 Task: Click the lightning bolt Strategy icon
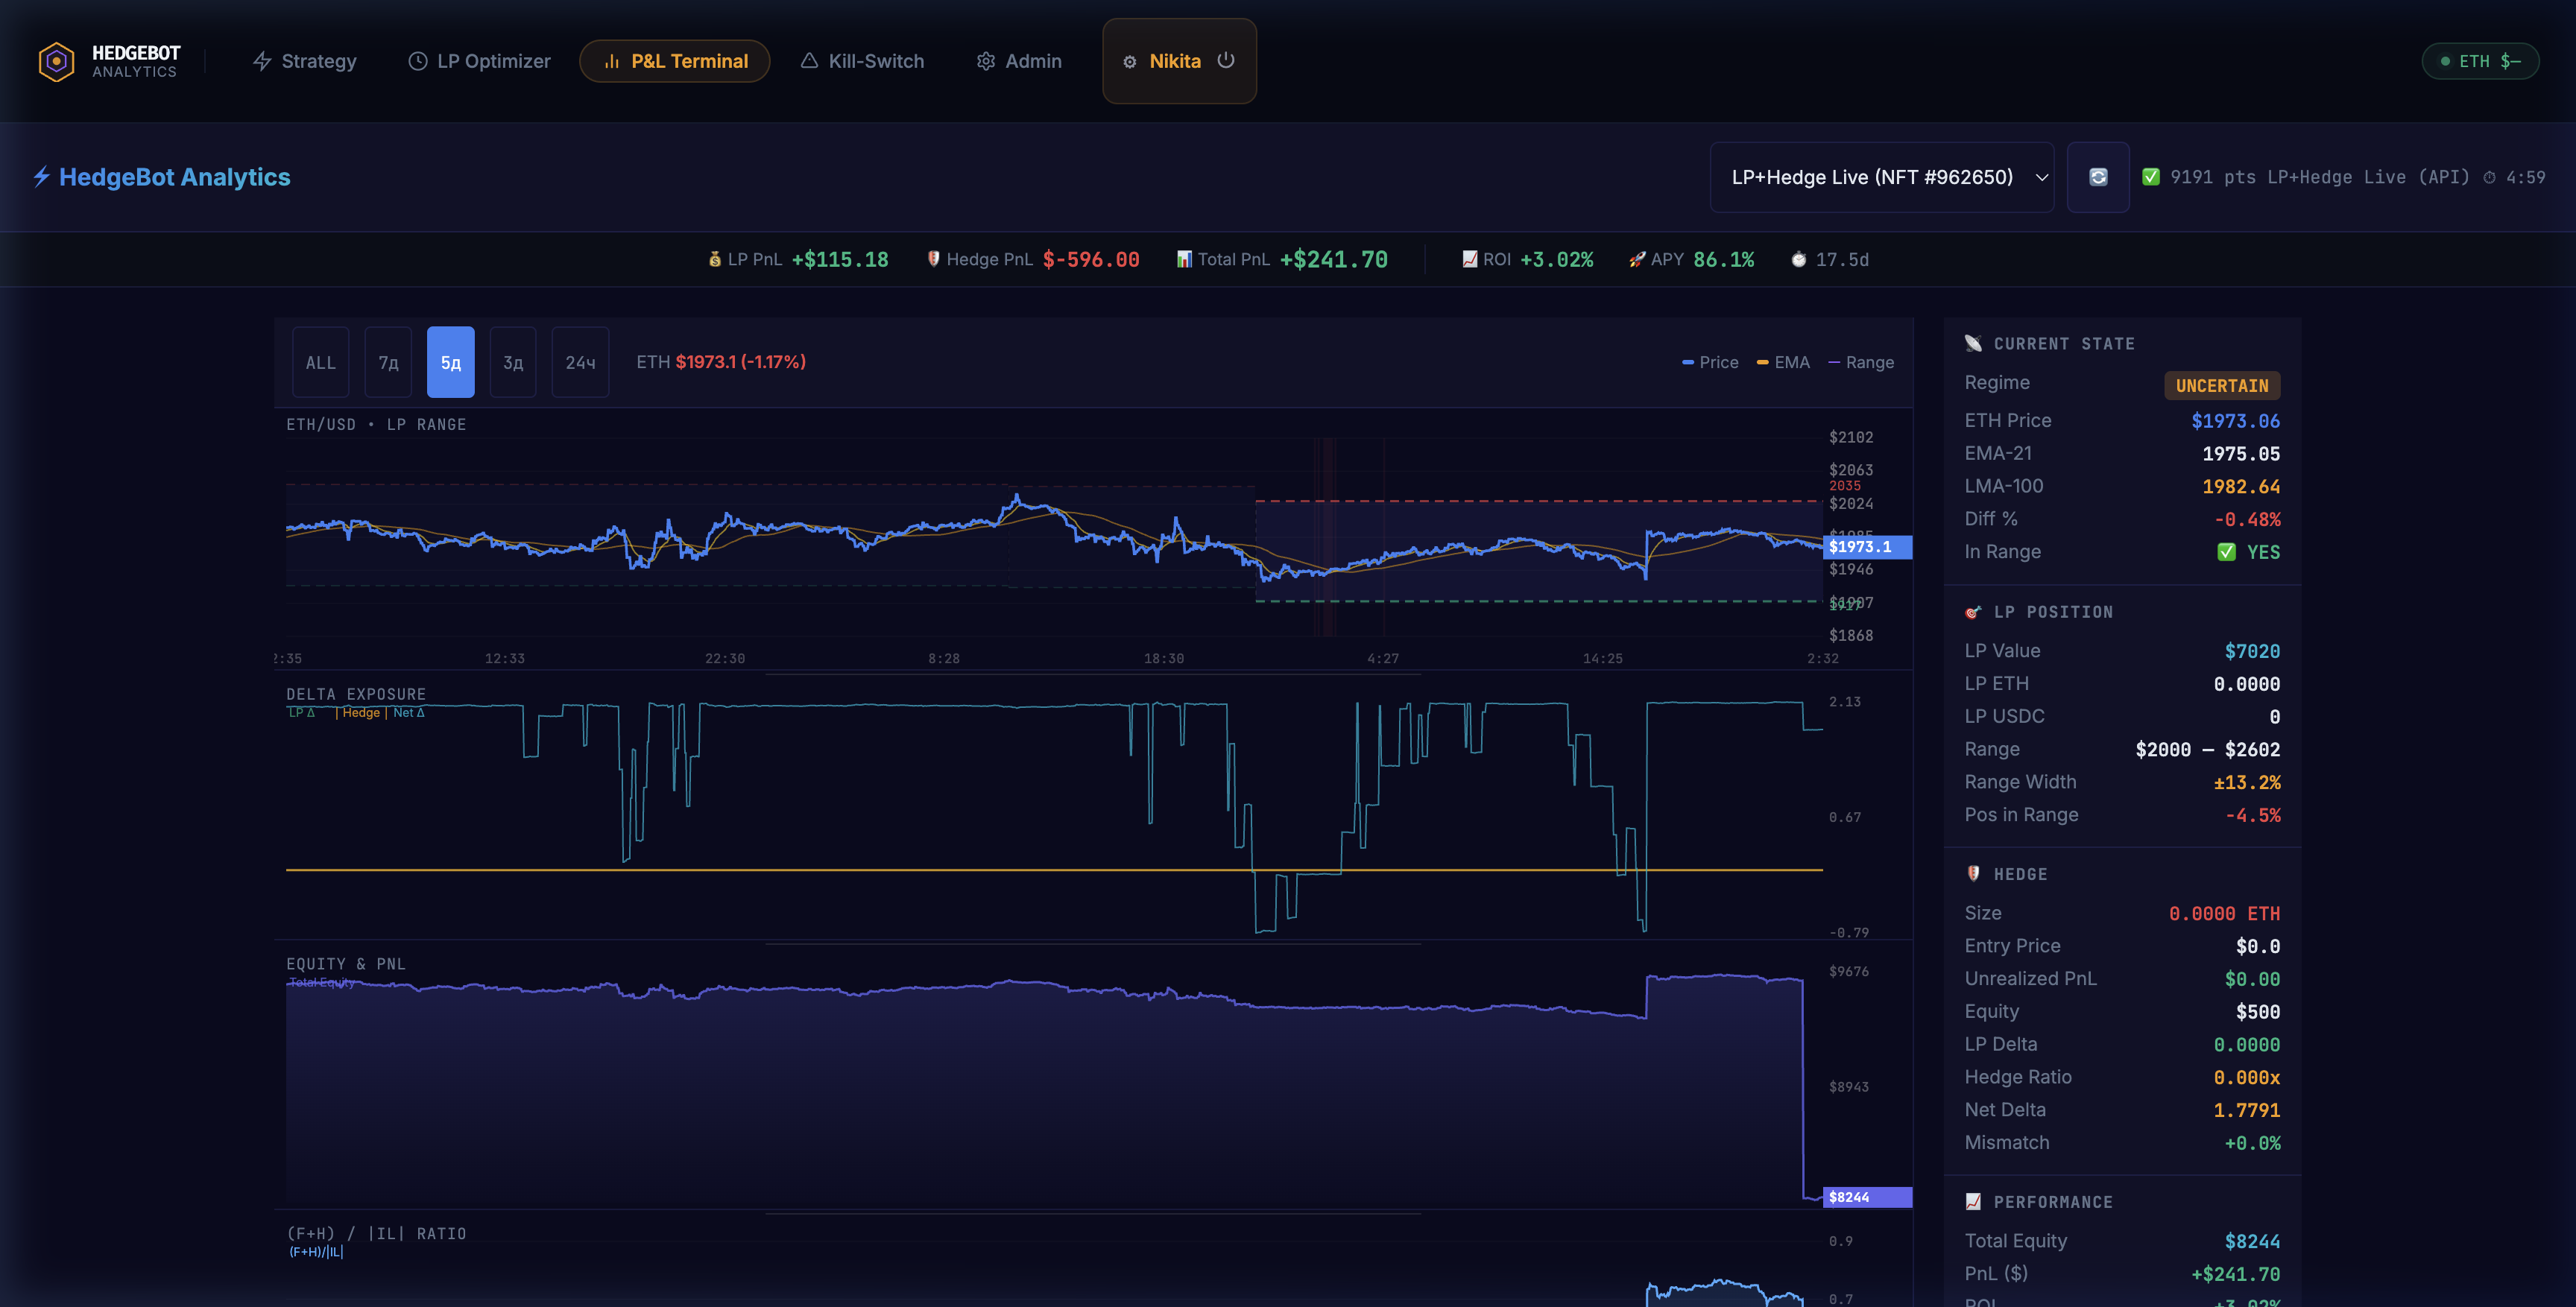tap(262, 61)
